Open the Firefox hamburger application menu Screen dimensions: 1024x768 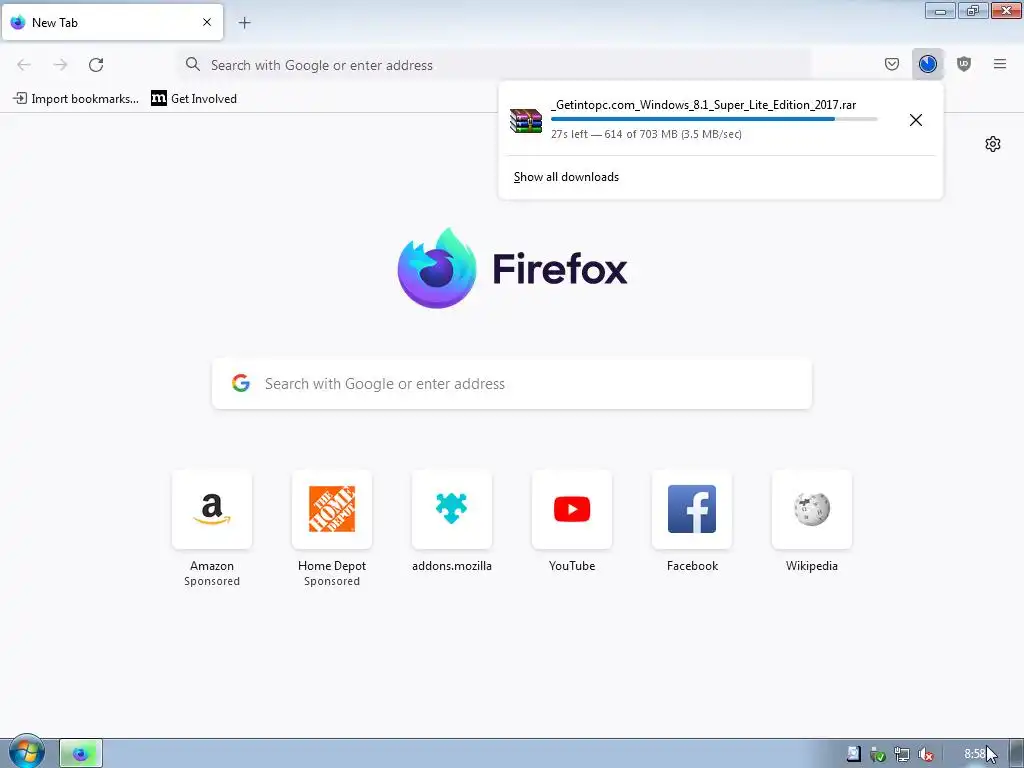click(x=999, y=64)
